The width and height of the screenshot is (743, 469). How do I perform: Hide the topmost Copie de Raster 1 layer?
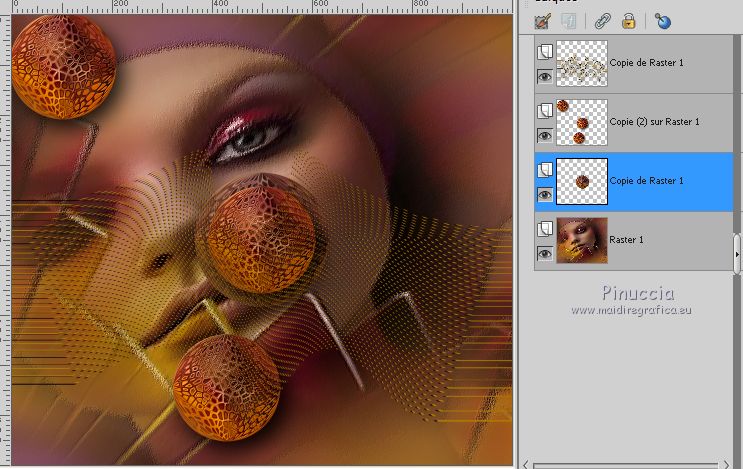pyautogui.click(x=545, y=76)
